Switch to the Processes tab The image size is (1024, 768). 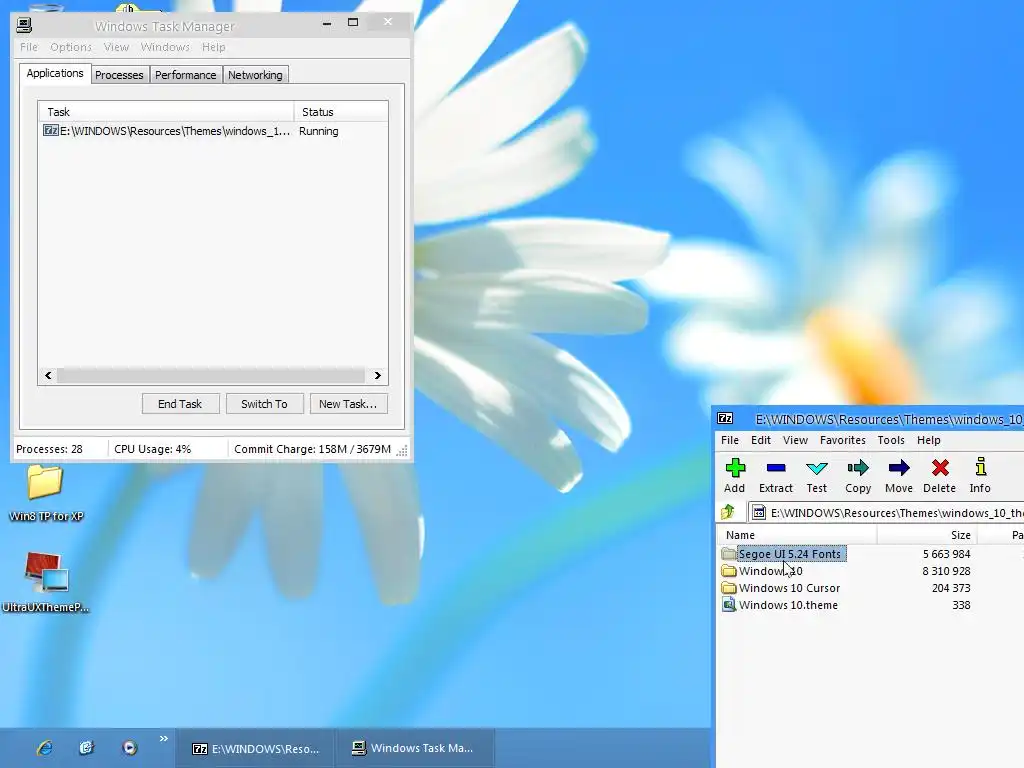[119, 75]
